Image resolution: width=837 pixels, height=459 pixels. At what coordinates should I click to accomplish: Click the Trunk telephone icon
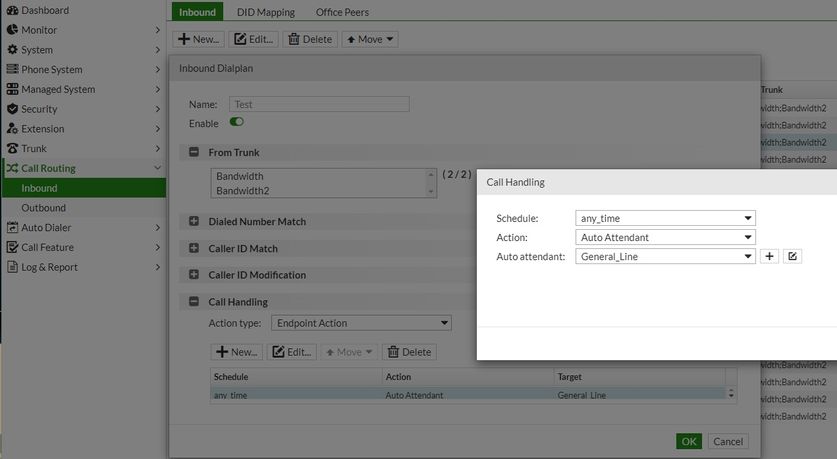(x=12, y=148)
